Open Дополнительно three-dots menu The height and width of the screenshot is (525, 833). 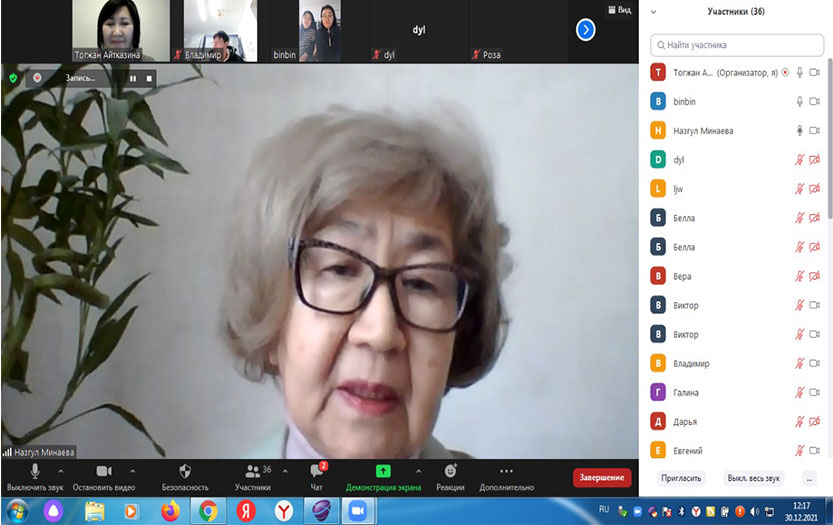pyautogui.click(x=506, y=471)
